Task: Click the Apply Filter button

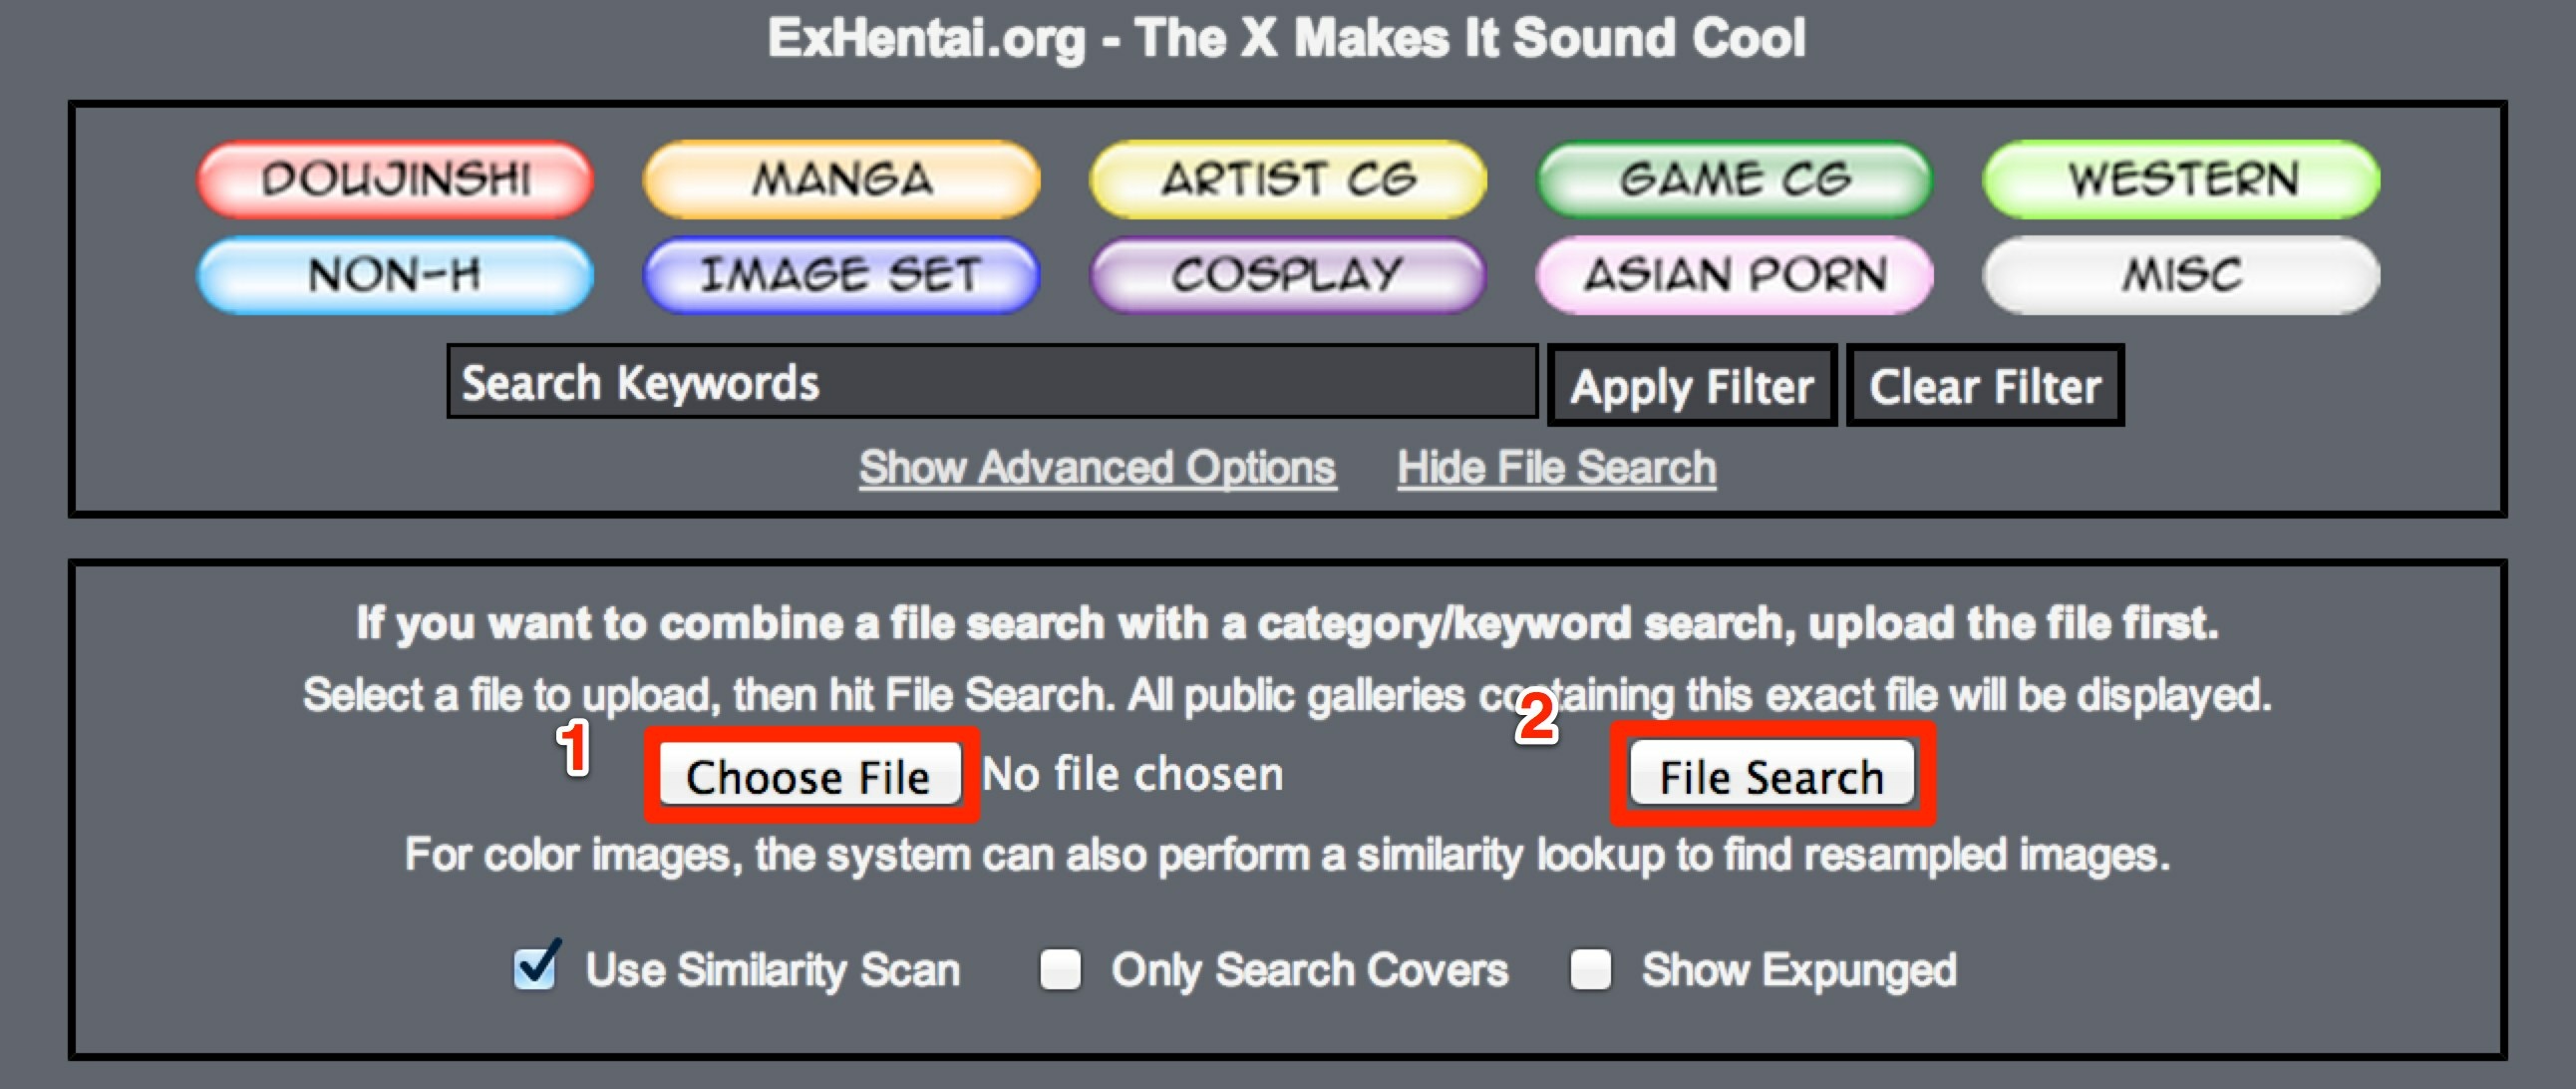Action: (x=1692, y=386)
